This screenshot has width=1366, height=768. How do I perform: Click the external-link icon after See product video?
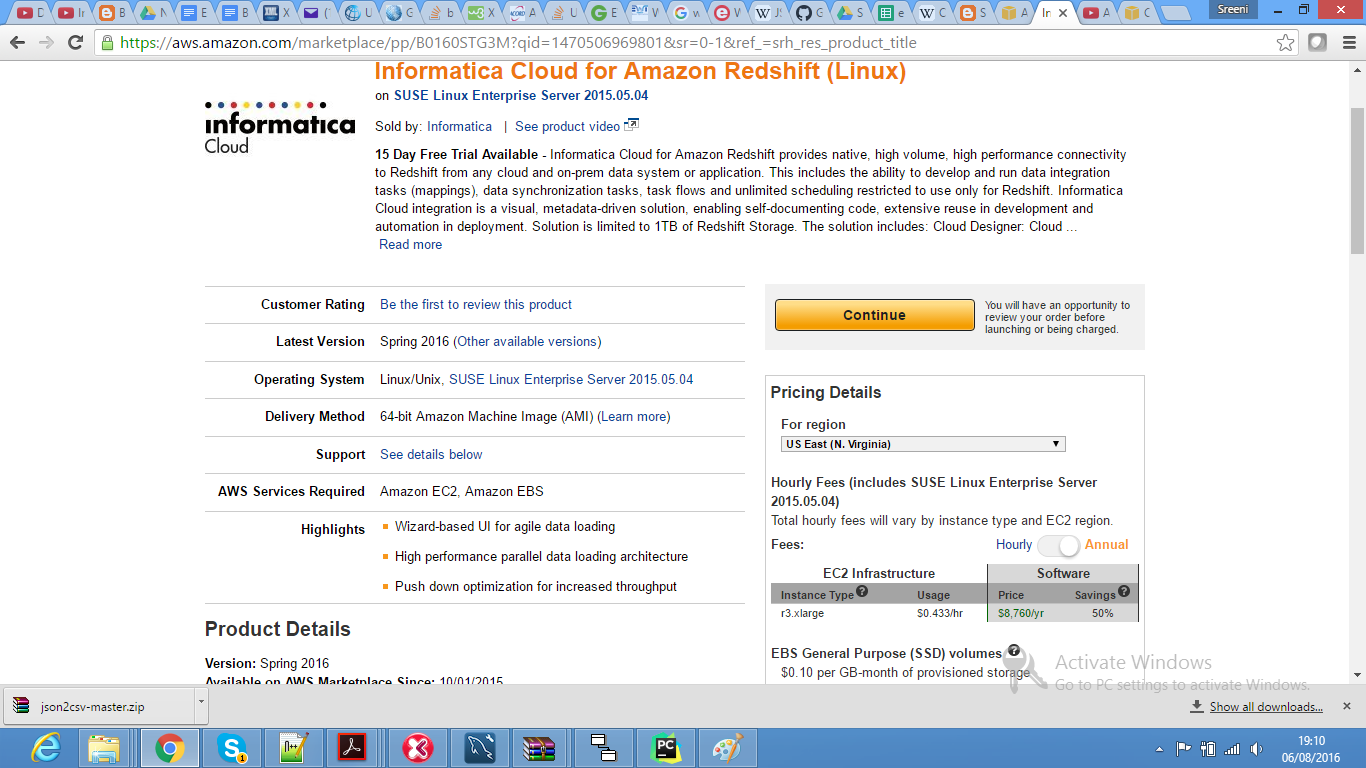point(632,124)
